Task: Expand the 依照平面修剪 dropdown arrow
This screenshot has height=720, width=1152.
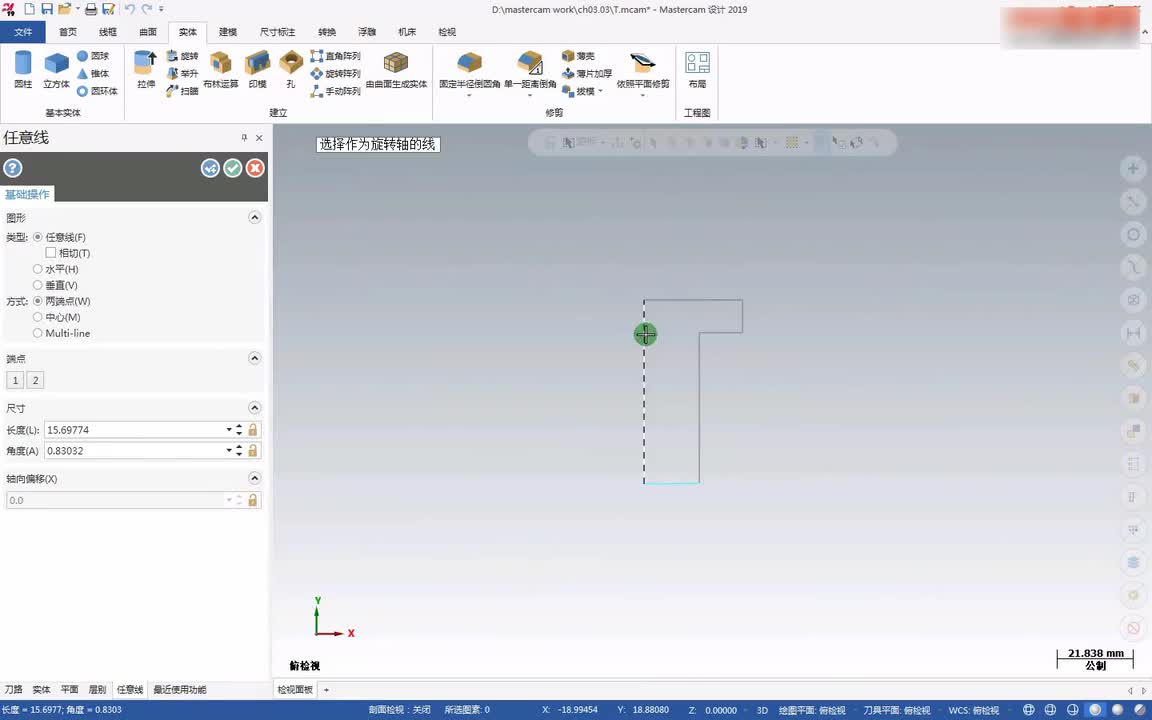Action: 643,96
